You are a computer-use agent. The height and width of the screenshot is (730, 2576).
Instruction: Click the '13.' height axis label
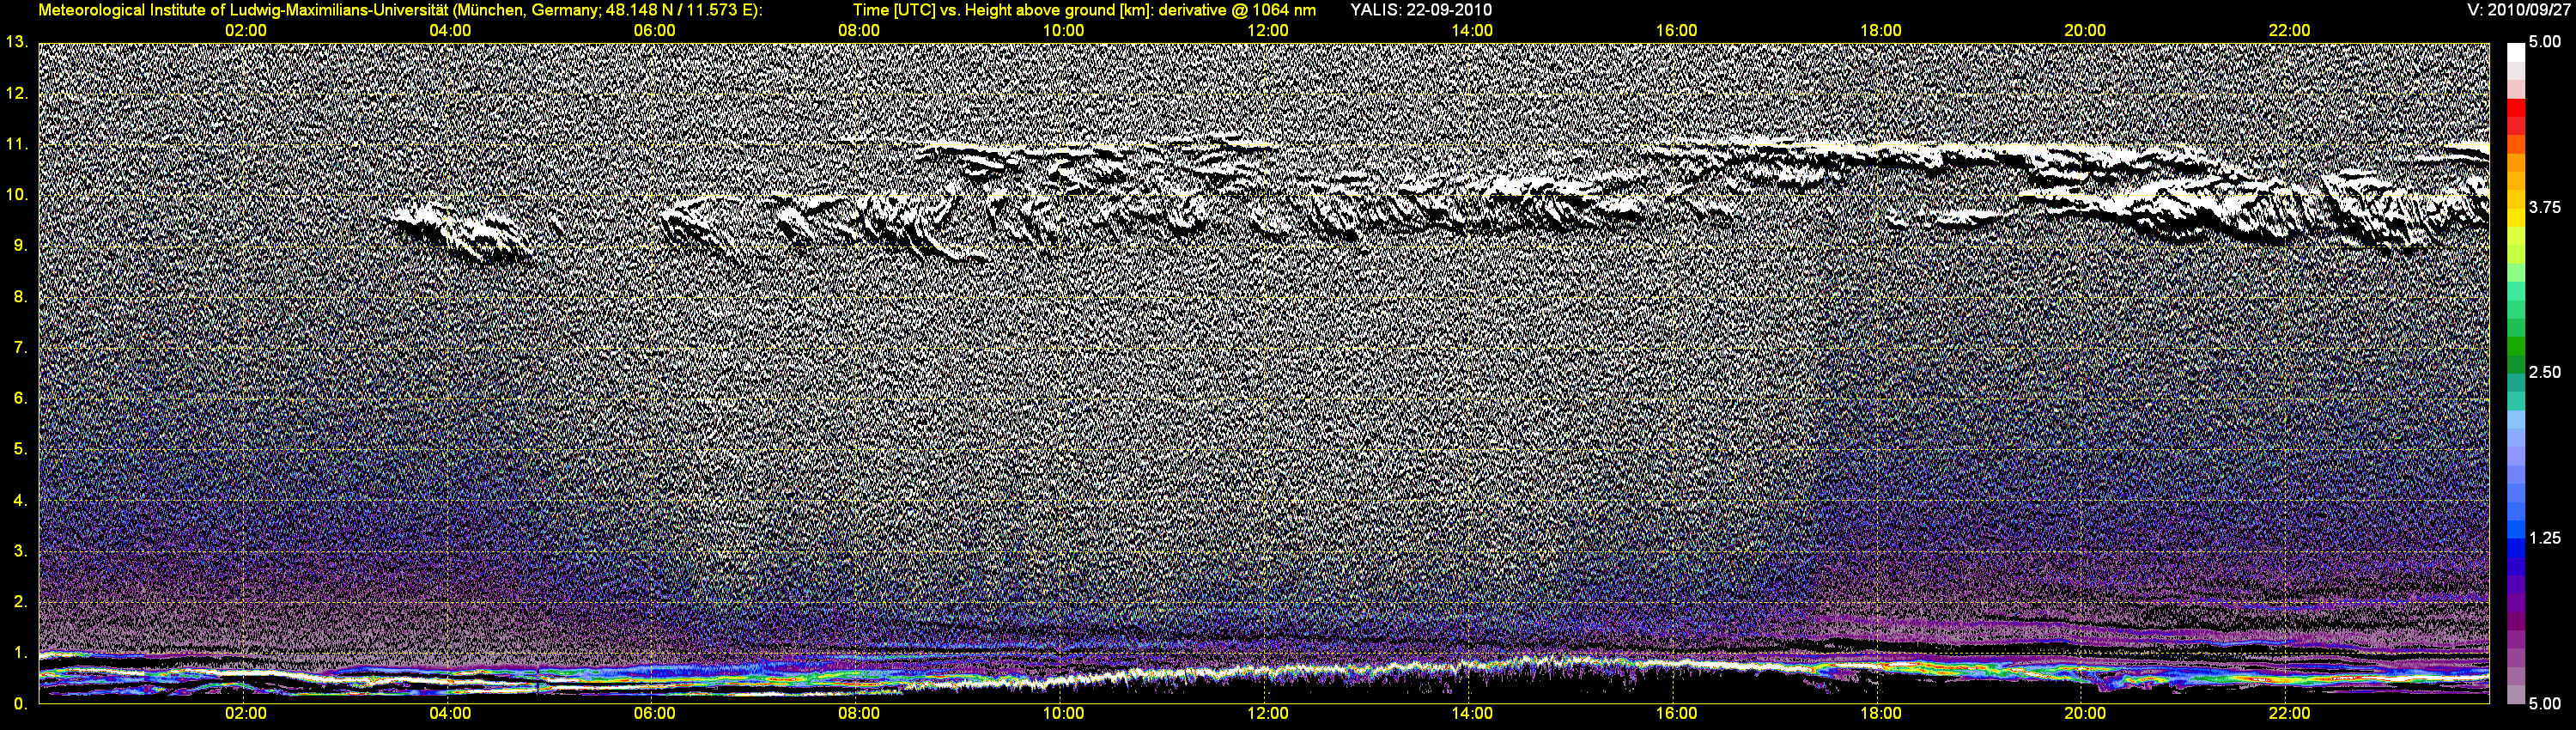tap(17, 42)
